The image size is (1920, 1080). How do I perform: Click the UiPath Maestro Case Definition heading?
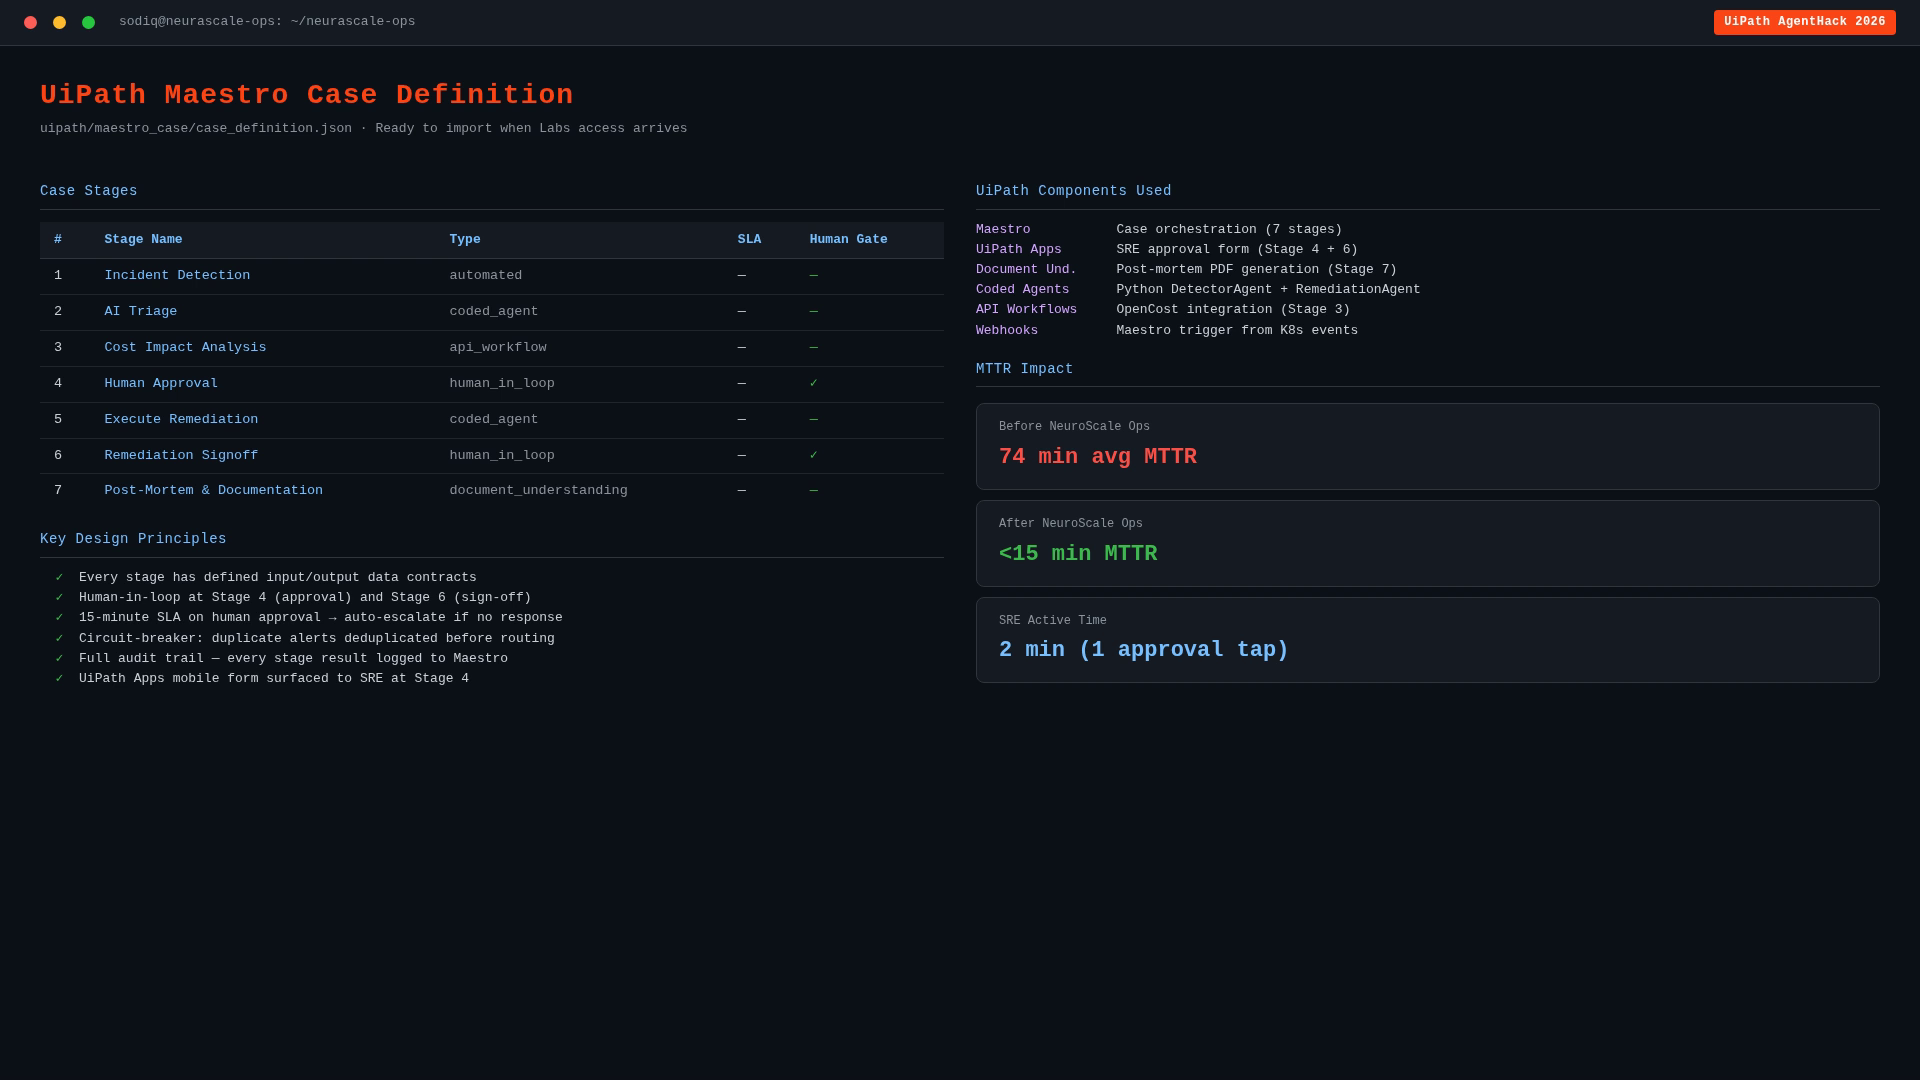(307, 95)
